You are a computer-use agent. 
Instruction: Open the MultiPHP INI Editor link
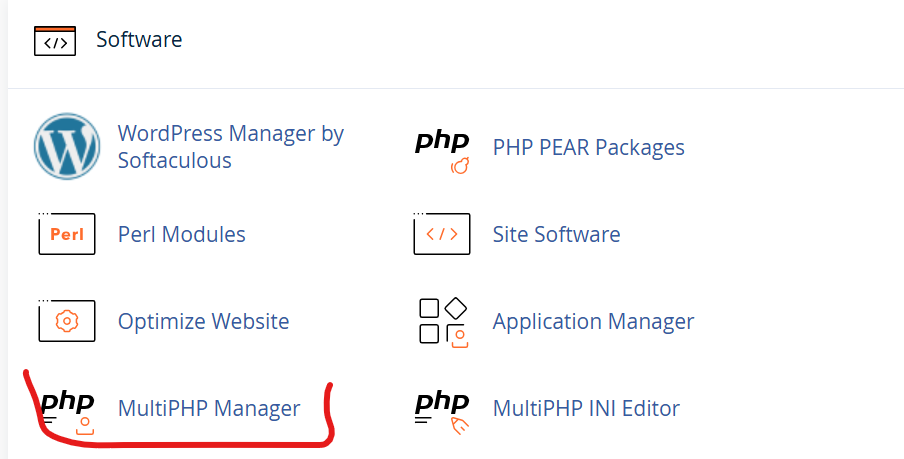pyautogui.click(x=586, y=408)
